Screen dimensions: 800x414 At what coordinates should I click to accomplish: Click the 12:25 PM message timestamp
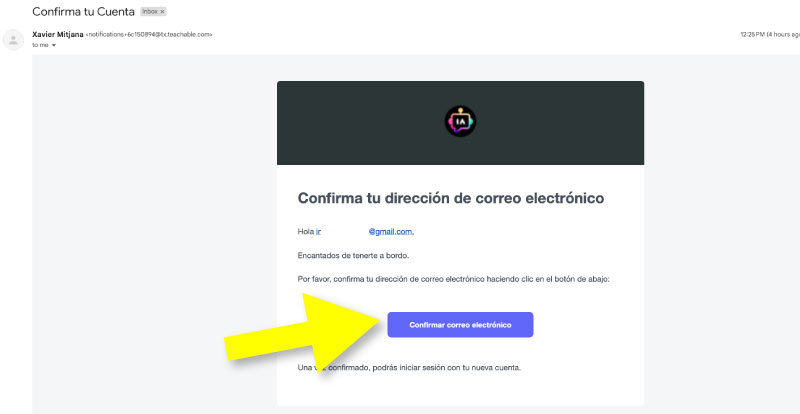coord(752,35)
